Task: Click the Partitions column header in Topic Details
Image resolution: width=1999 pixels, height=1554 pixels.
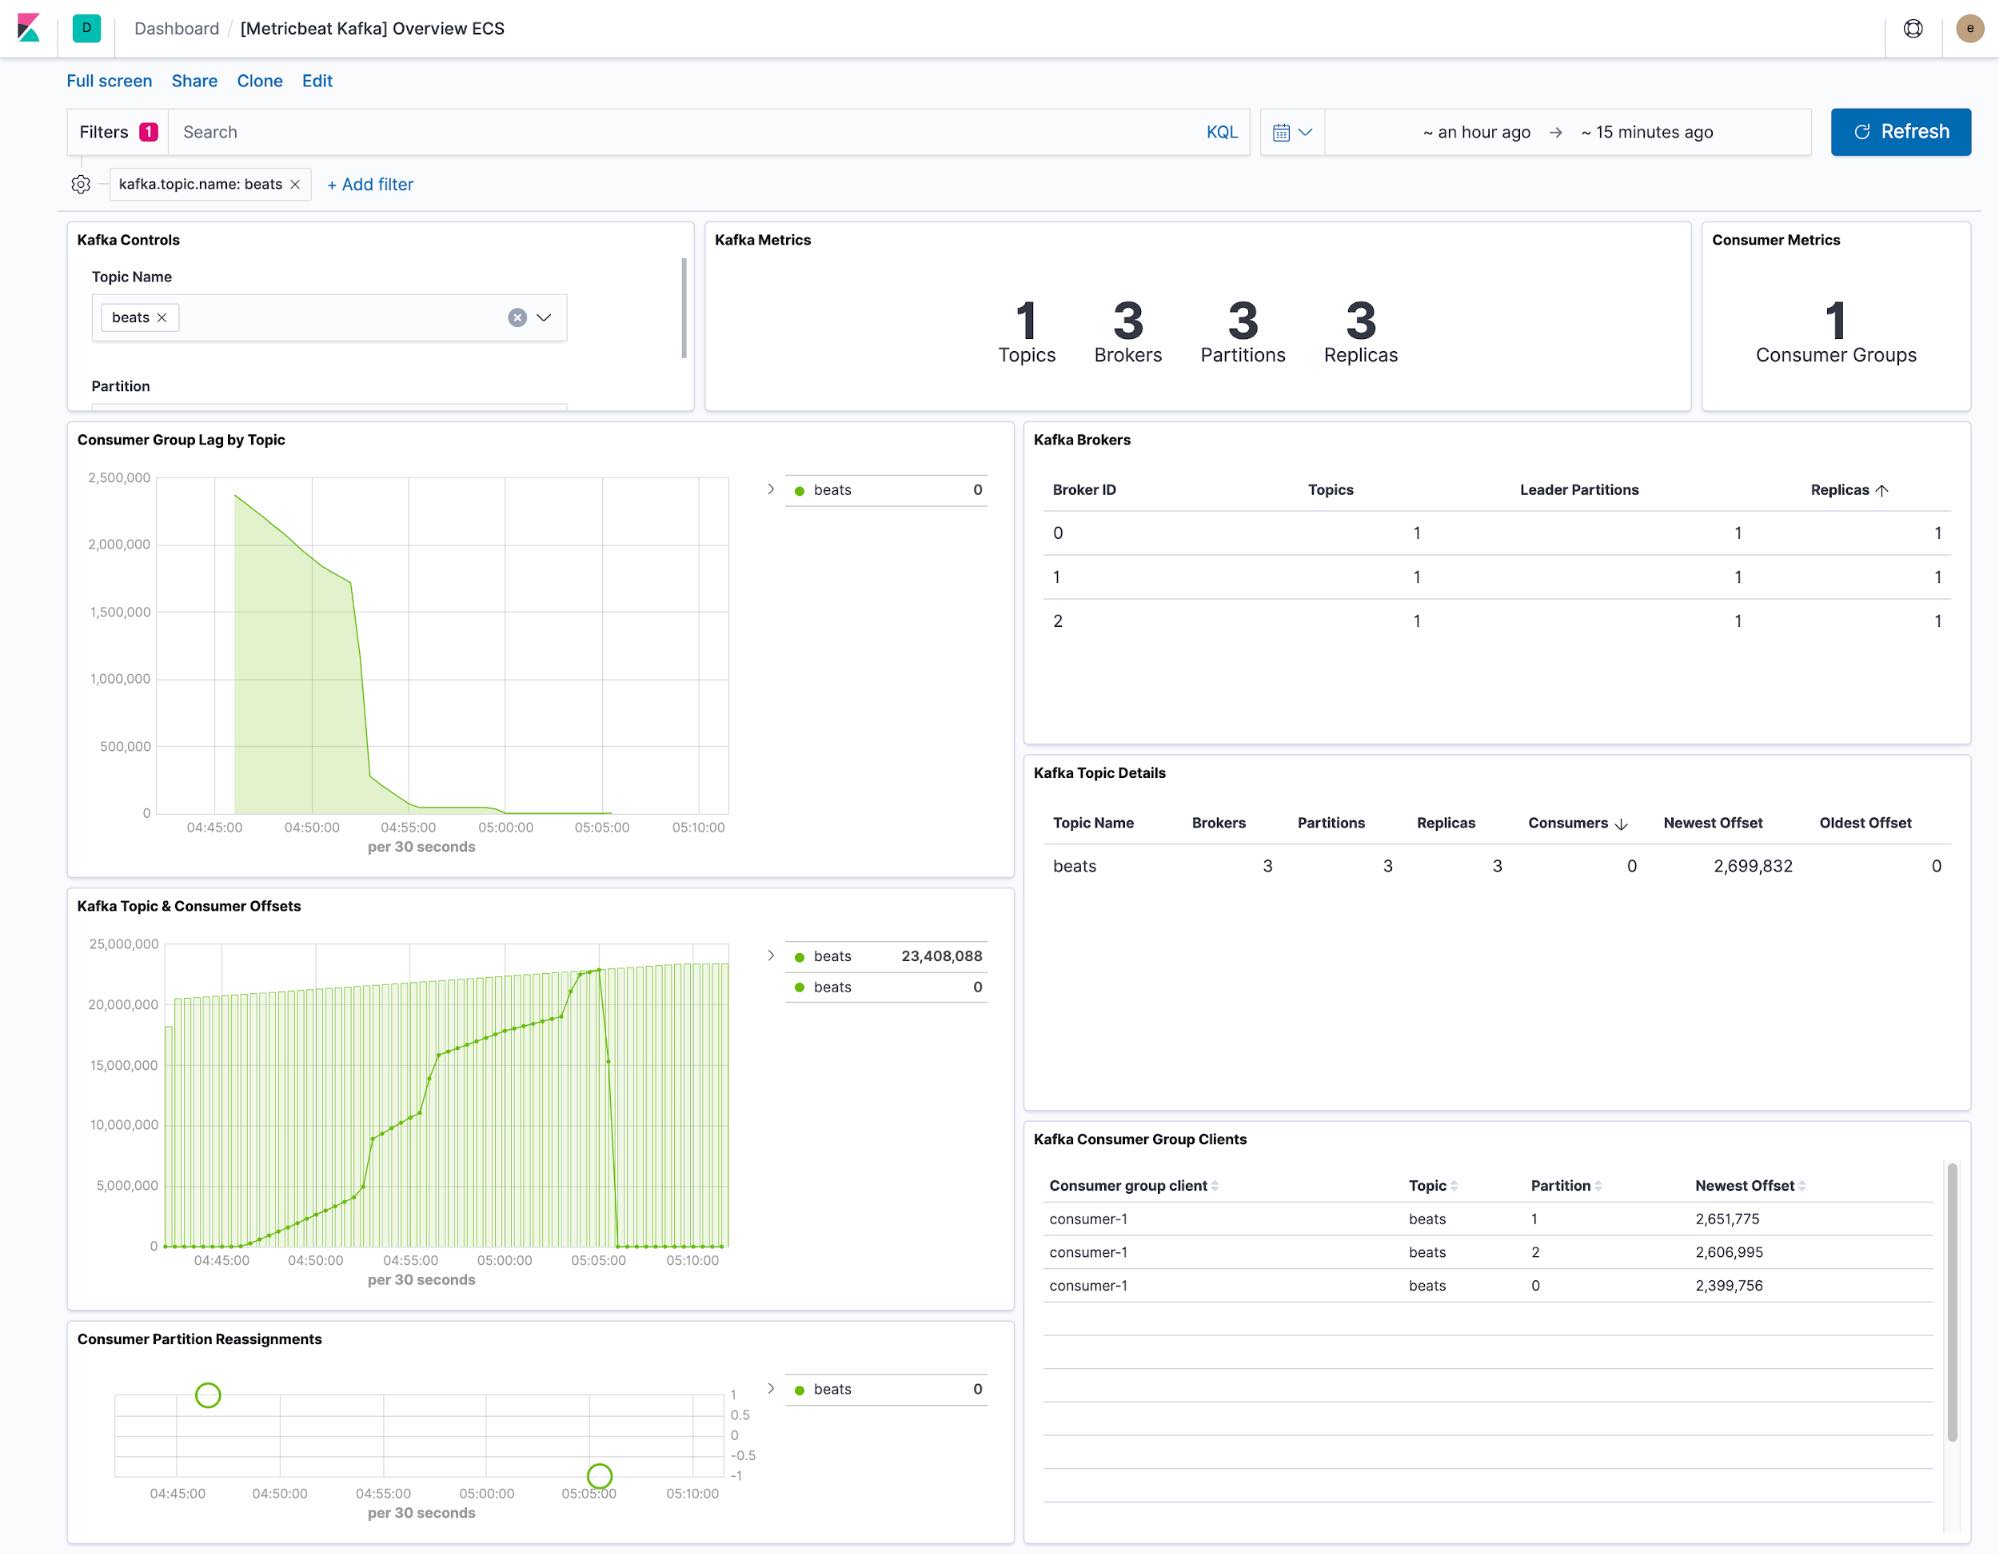Action: [x=1331, y=823]
